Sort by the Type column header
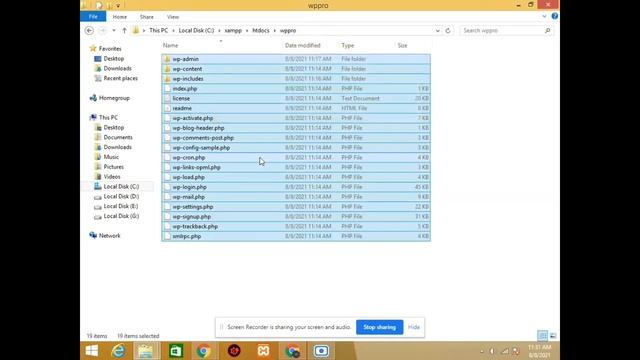This screenshot has height=360, width=640. 348,45
